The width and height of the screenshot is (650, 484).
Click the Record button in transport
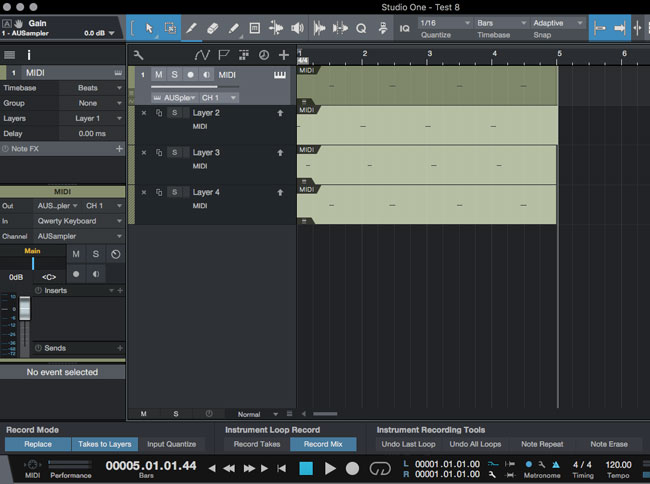[352, 469]
